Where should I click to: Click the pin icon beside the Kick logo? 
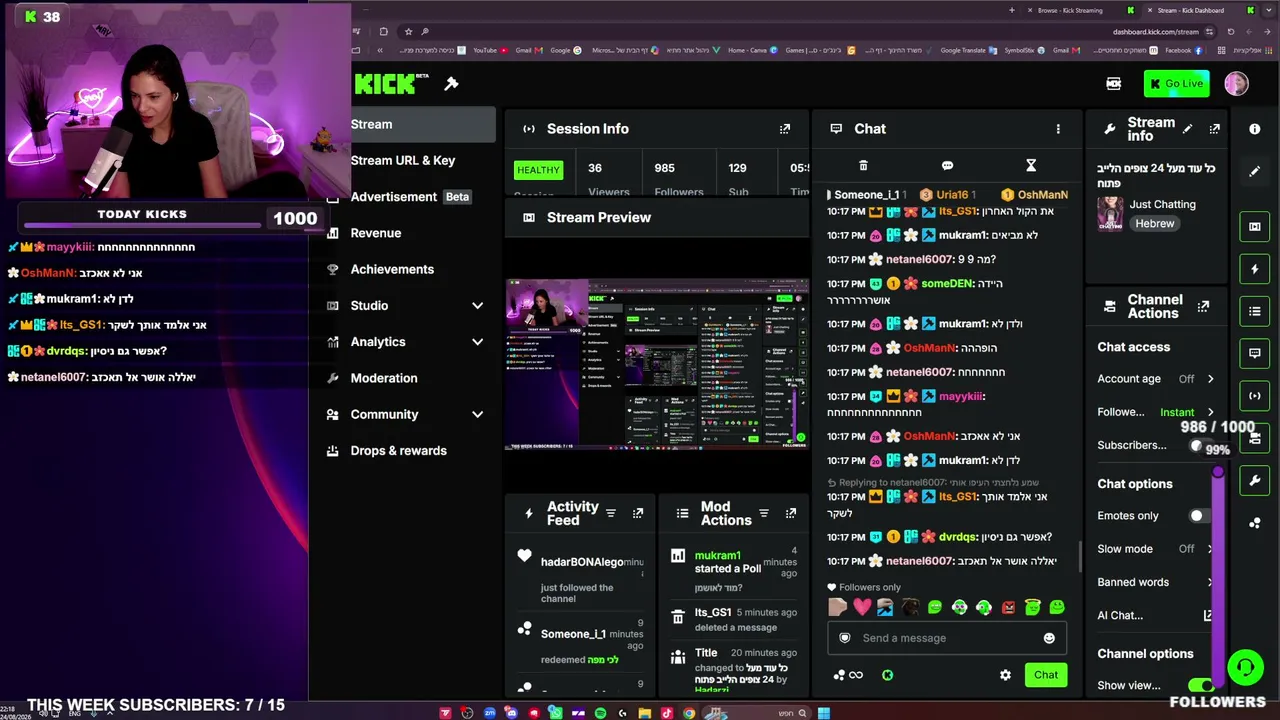(451, 84)
